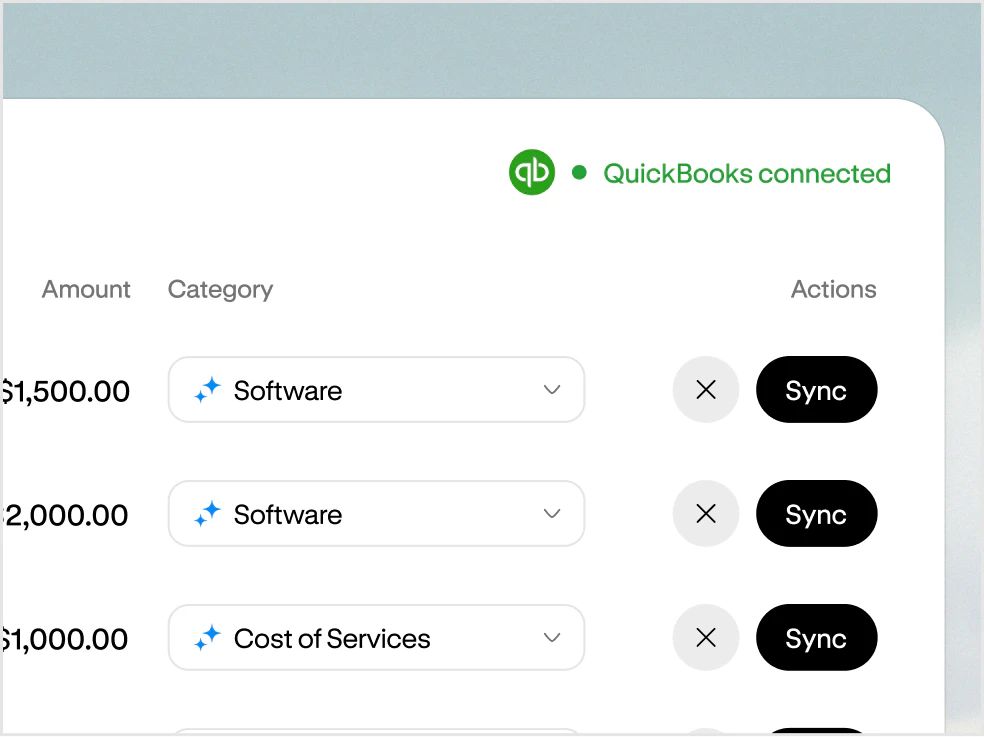The image size is (984, 737).
Task: Open the Cost of Services category dropdown
Action: point(377,637)
